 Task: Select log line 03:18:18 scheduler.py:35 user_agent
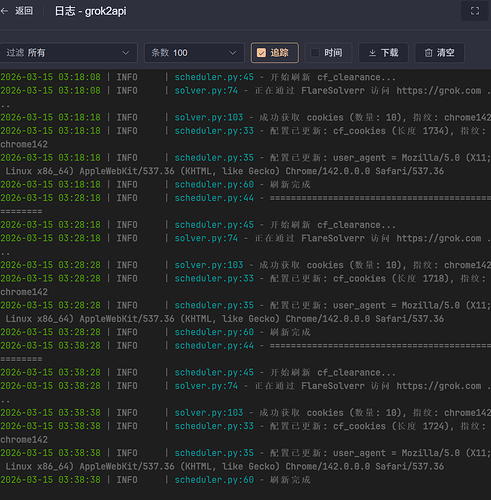click(245, 164)
